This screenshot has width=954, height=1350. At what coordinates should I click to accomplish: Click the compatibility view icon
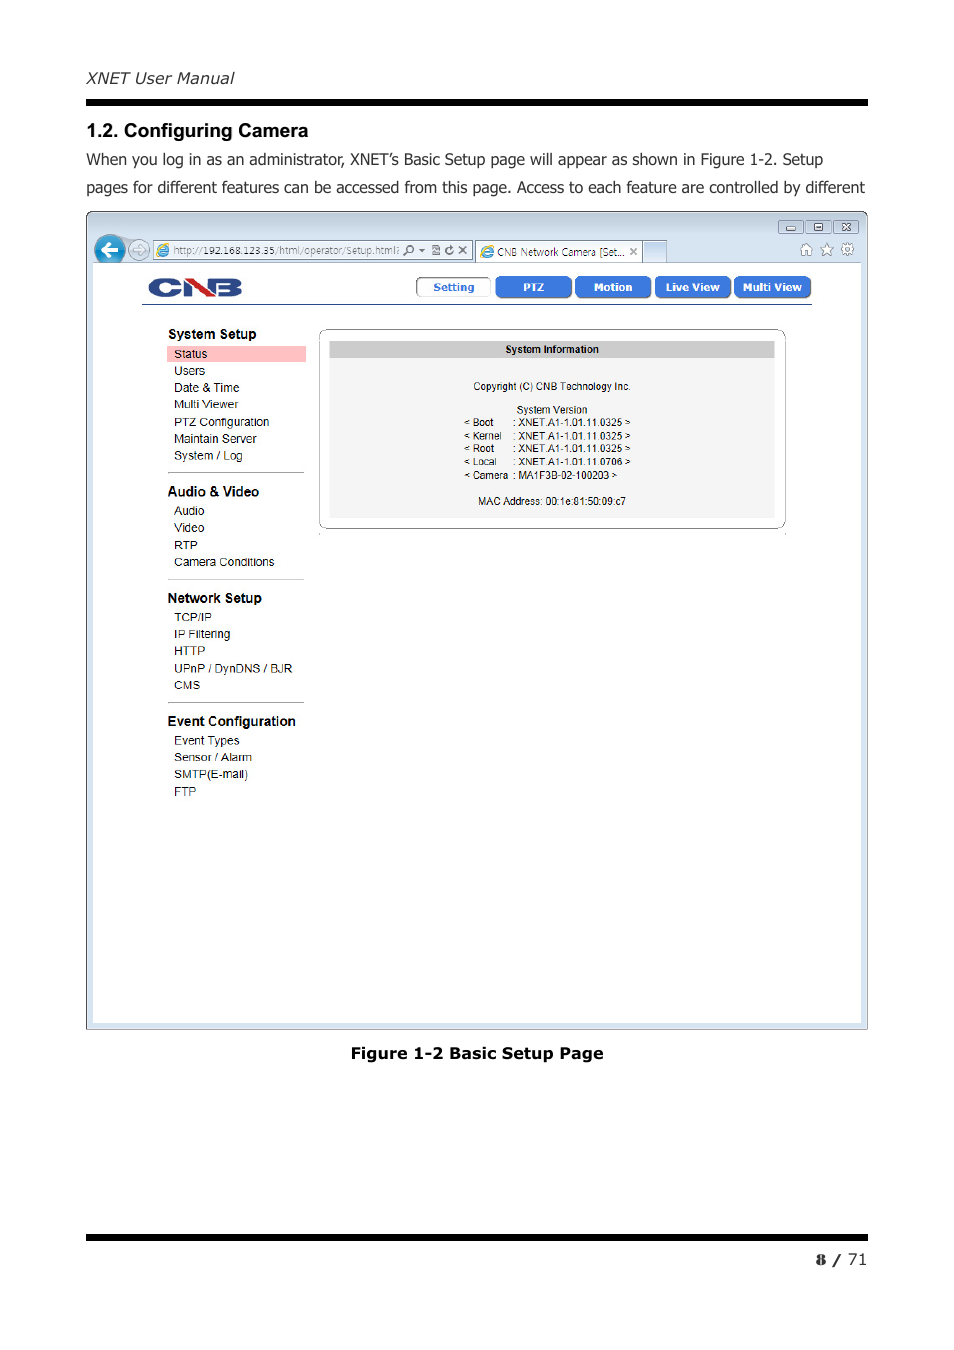point(436,250)
